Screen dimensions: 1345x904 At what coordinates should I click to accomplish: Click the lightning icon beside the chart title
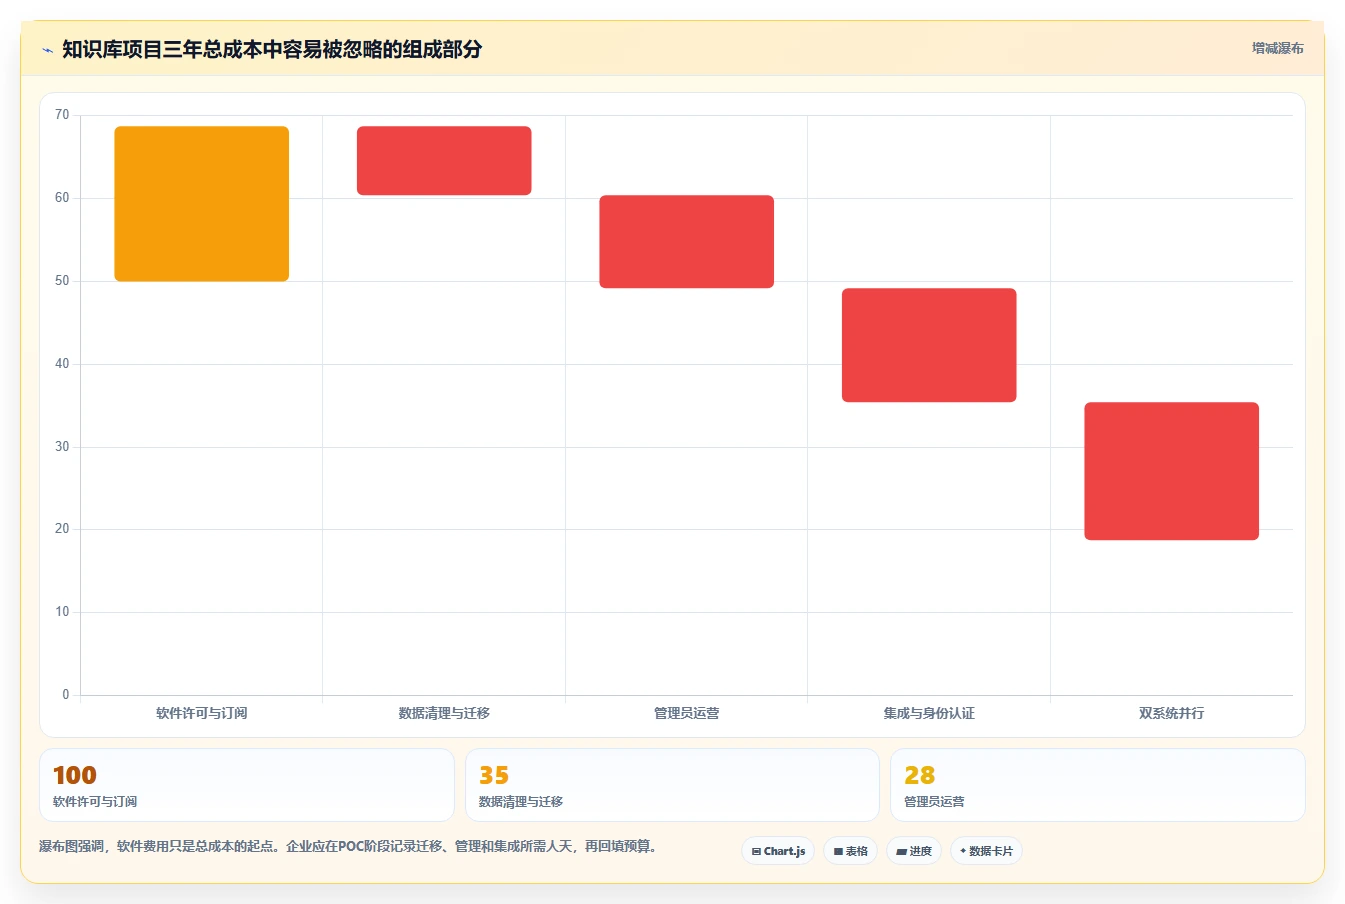coord(47,50)
